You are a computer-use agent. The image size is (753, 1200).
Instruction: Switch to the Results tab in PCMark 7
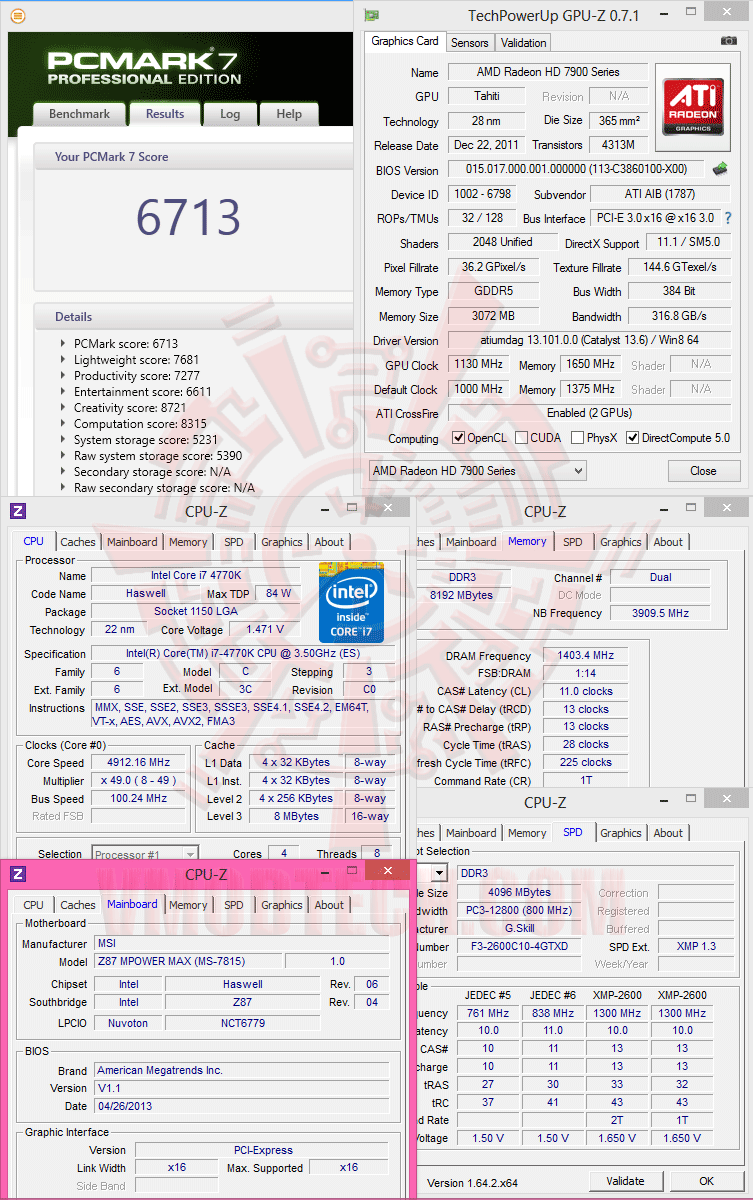[x=165, y=114]
